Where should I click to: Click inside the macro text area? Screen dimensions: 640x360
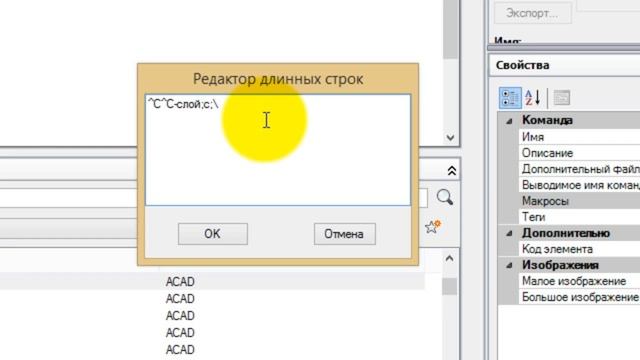click(278, 150)
